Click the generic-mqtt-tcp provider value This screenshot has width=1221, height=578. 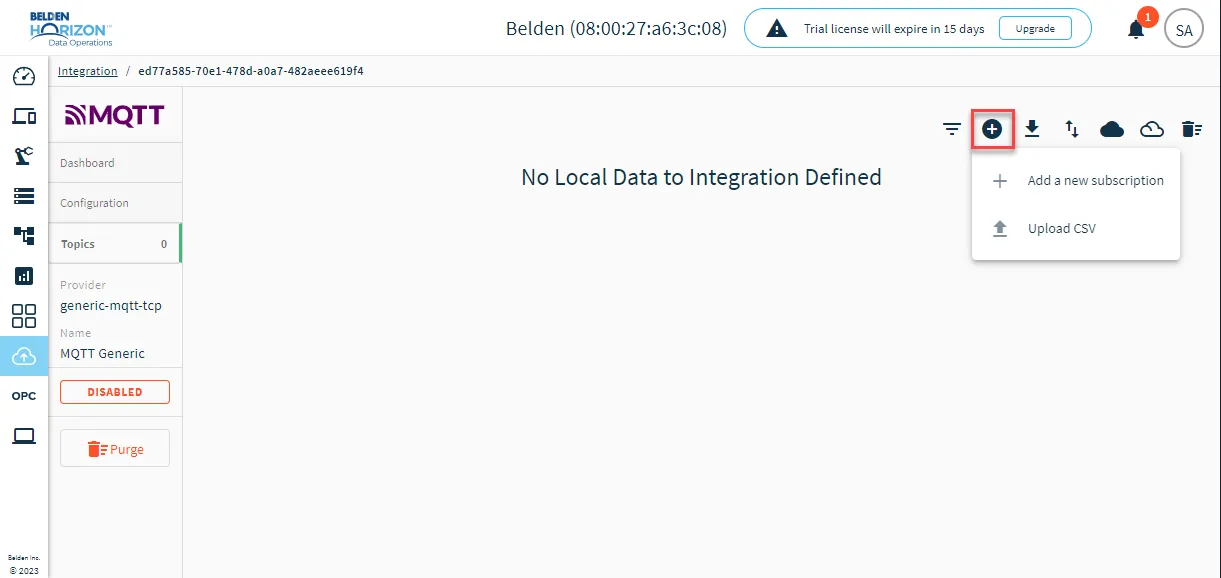pos(111,306)
